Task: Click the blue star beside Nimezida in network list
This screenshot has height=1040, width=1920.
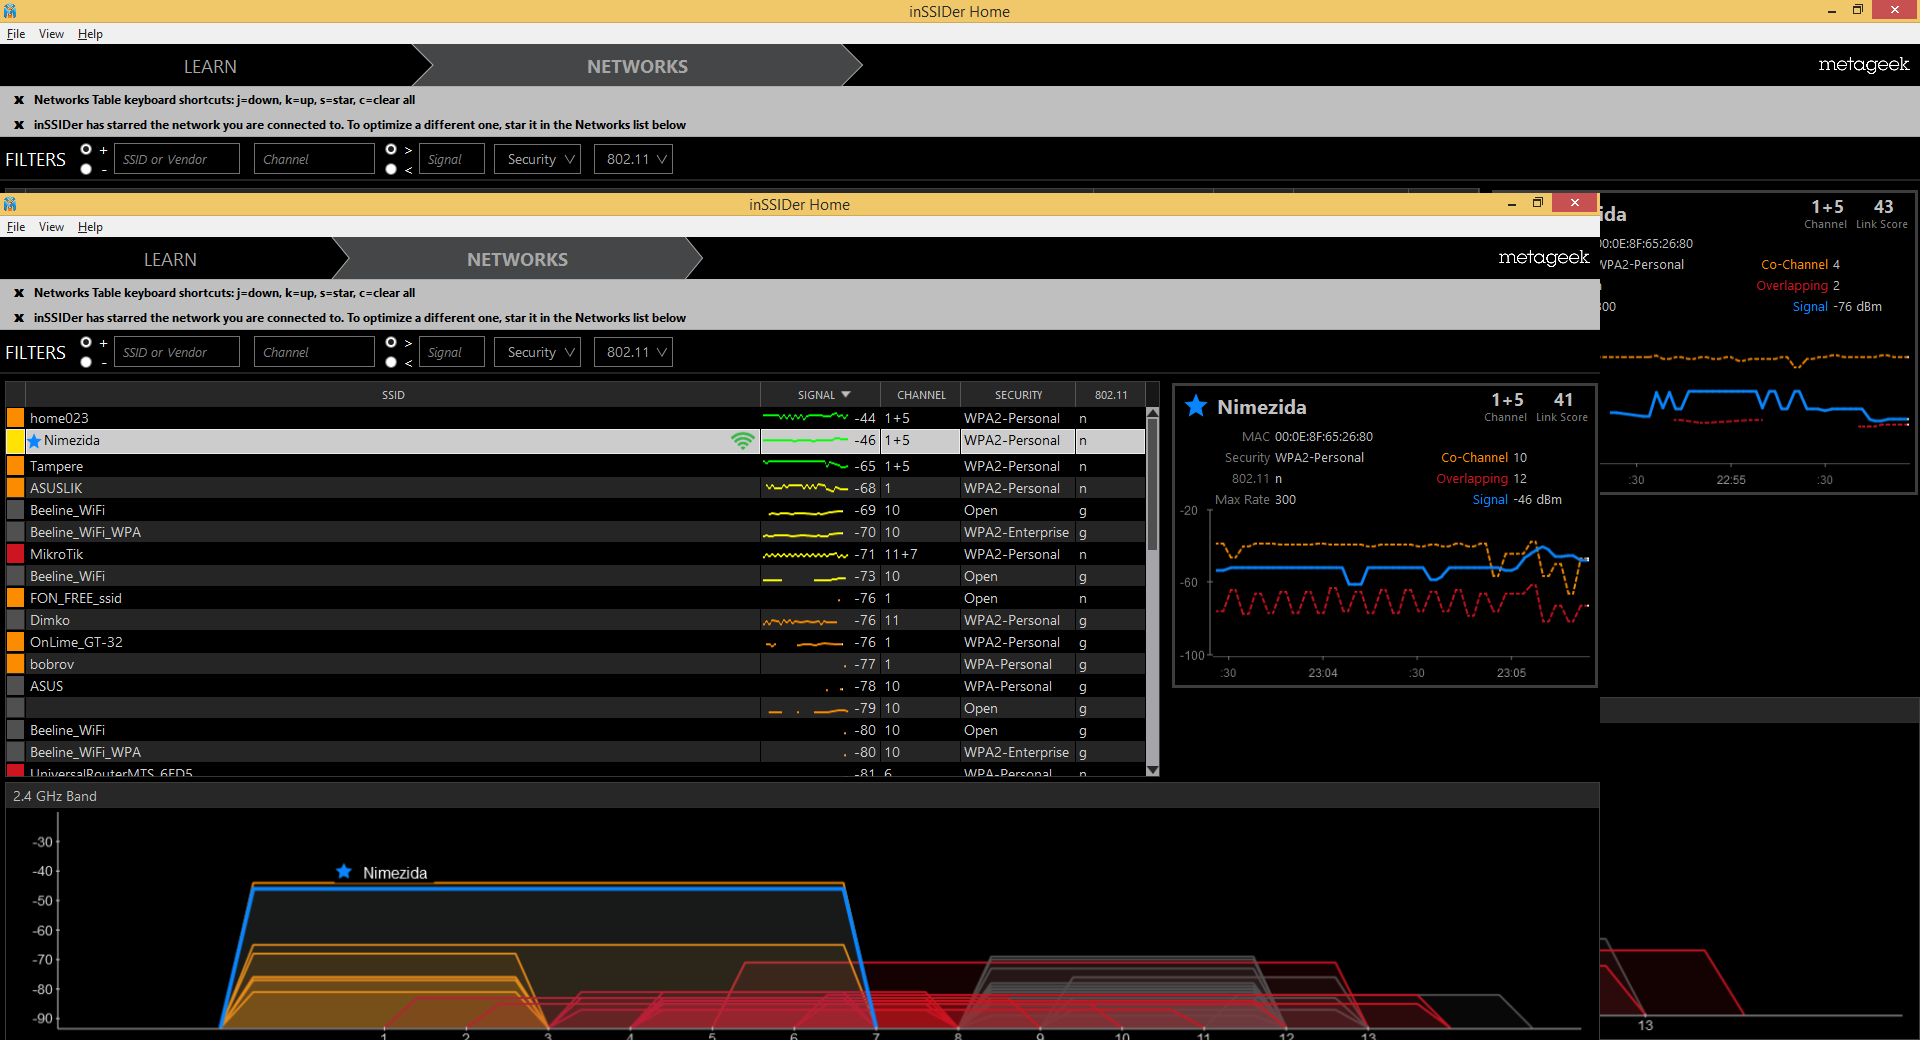Action: point(35,441)
